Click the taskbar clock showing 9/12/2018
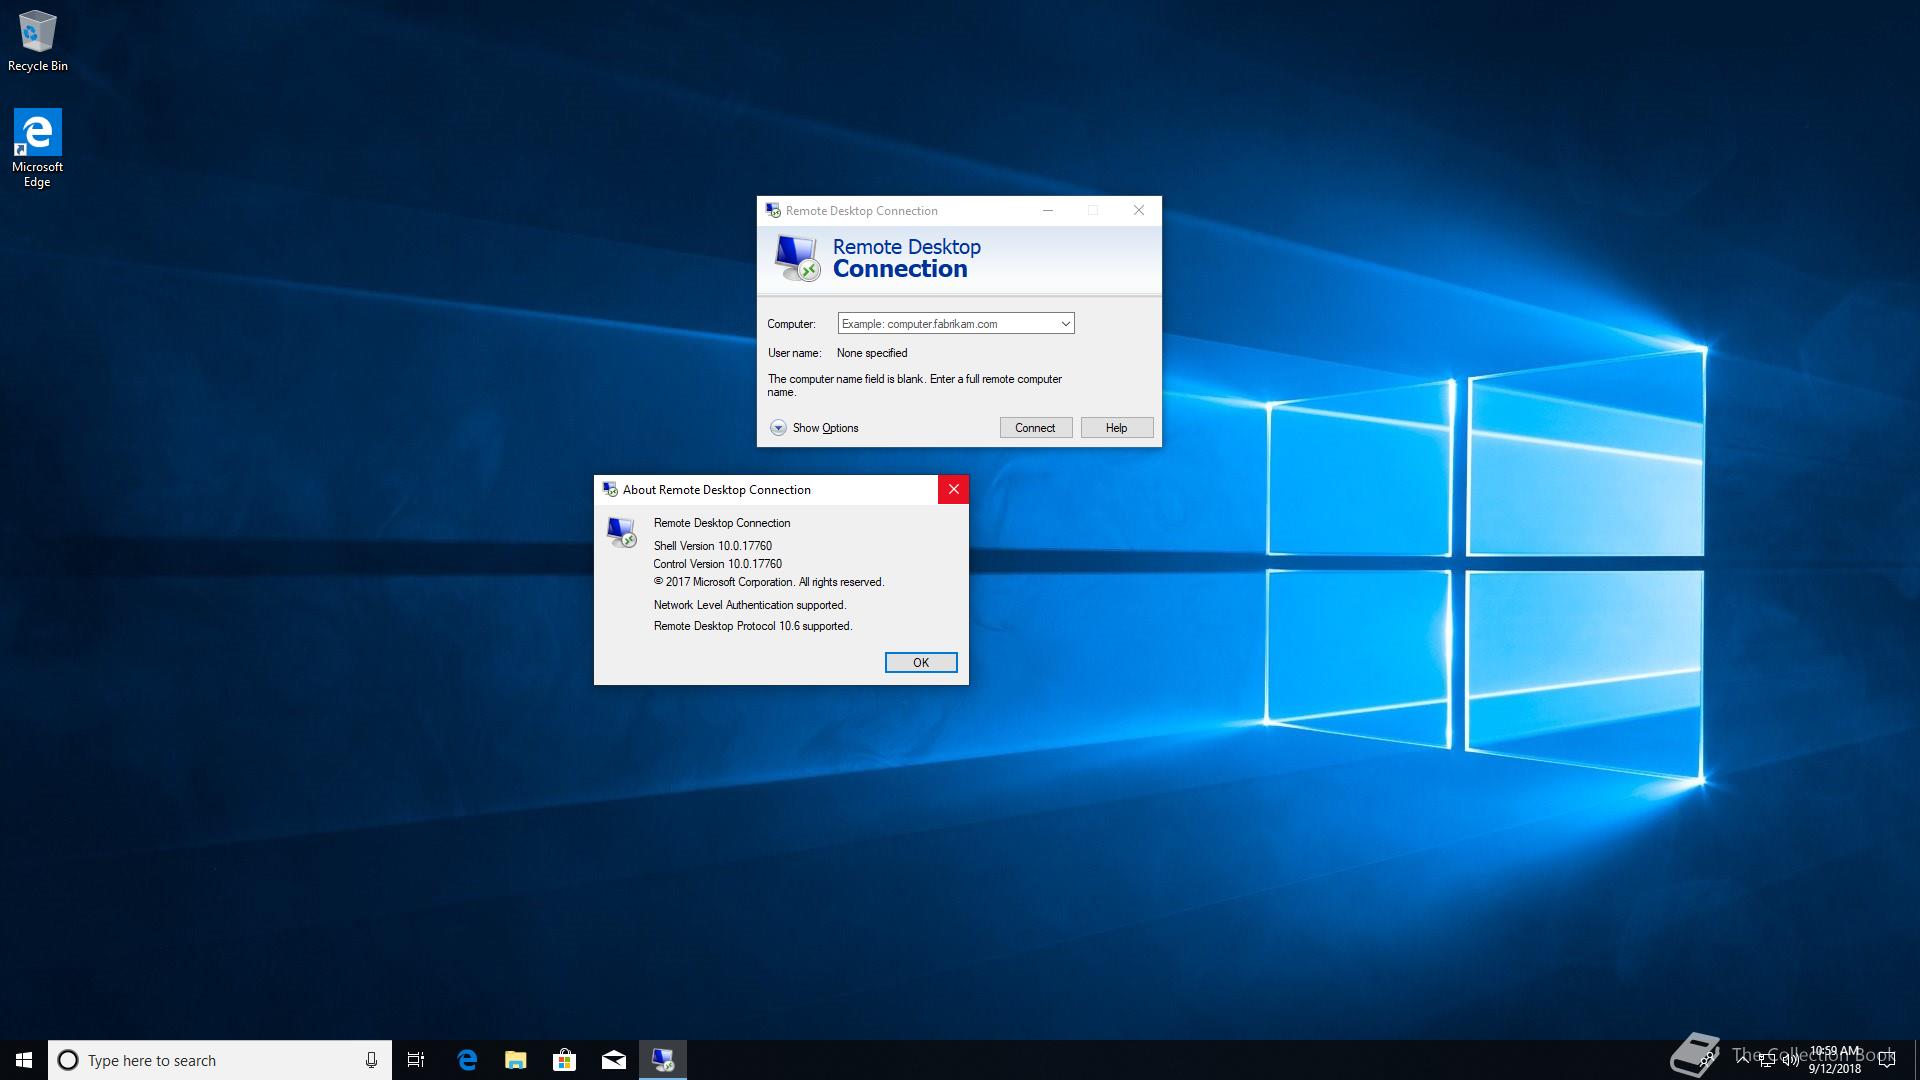Image resolution: width=1920 pixels, height=1080 pixels. pyautogui.click(x=1835, y=1060)
